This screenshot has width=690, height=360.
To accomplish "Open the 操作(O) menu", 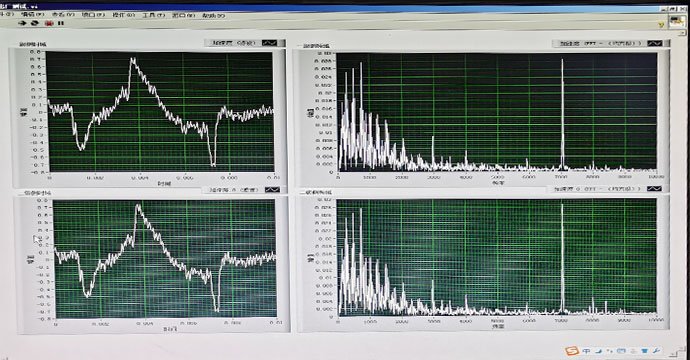I will point(123,15).
